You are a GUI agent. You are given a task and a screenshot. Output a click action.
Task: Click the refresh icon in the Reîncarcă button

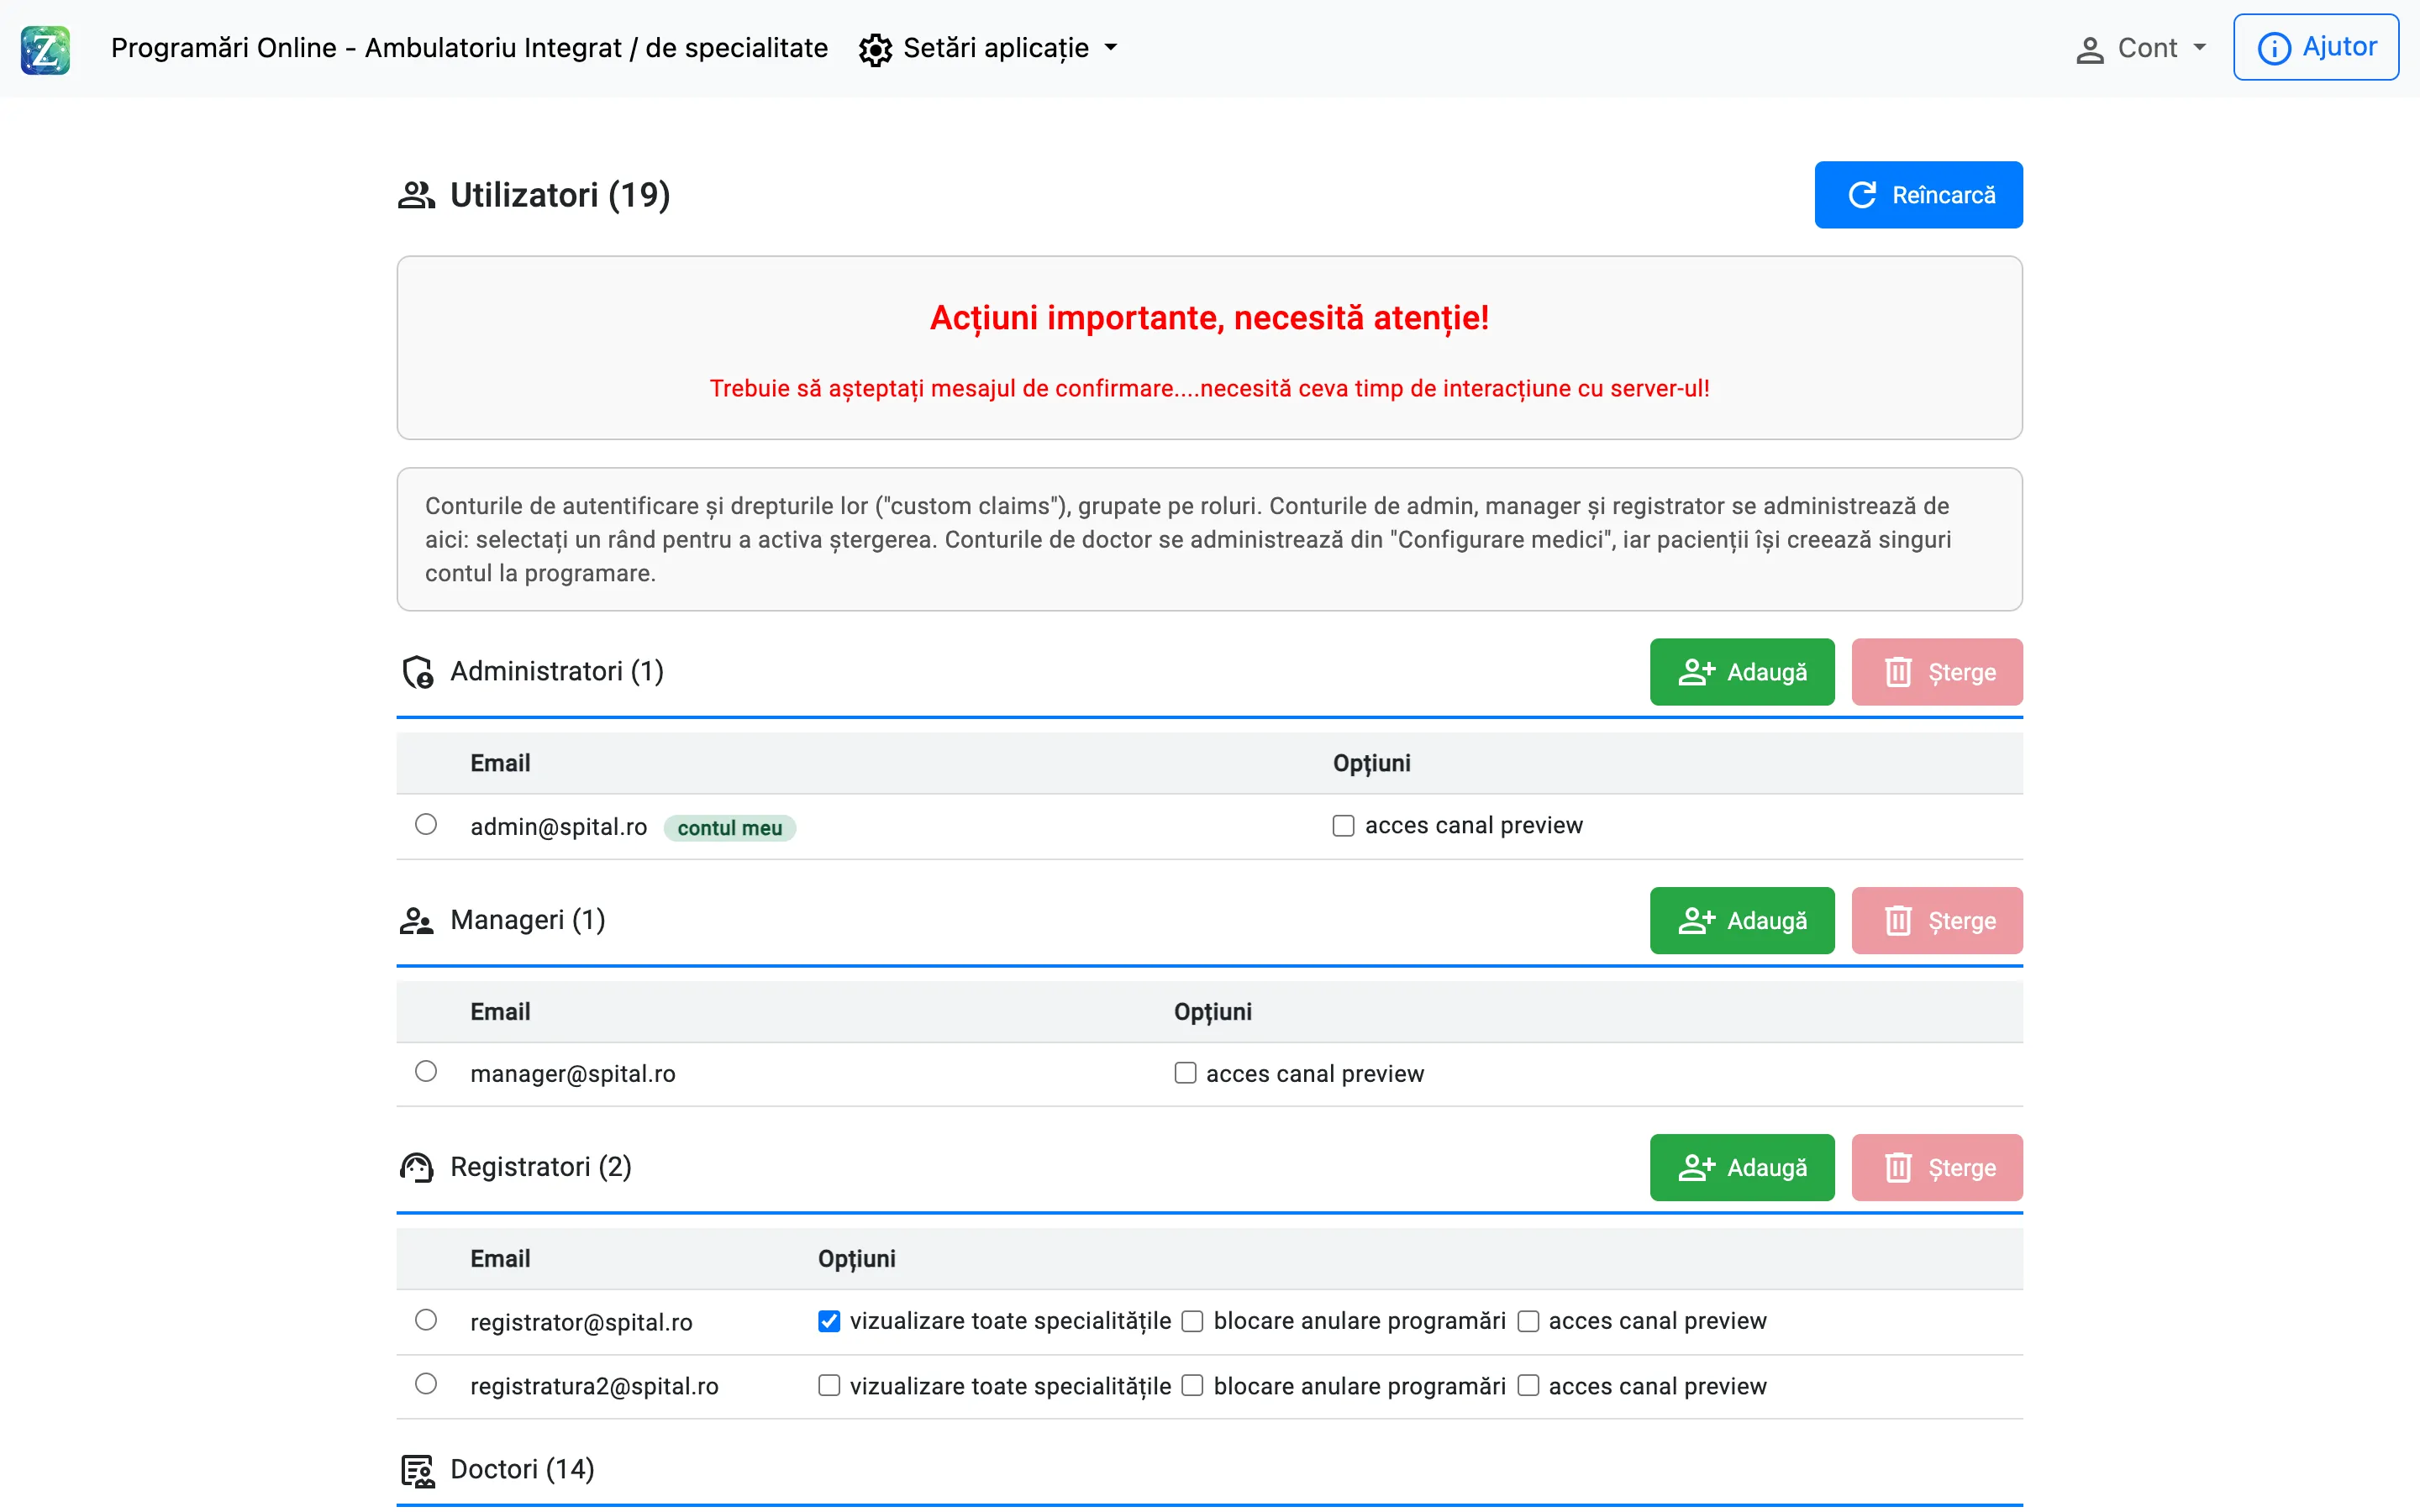[1862, 195]
